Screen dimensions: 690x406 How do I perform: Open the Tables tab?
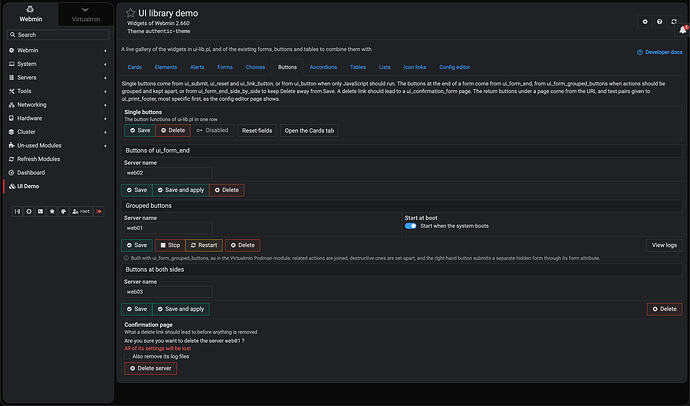(358, 67)
